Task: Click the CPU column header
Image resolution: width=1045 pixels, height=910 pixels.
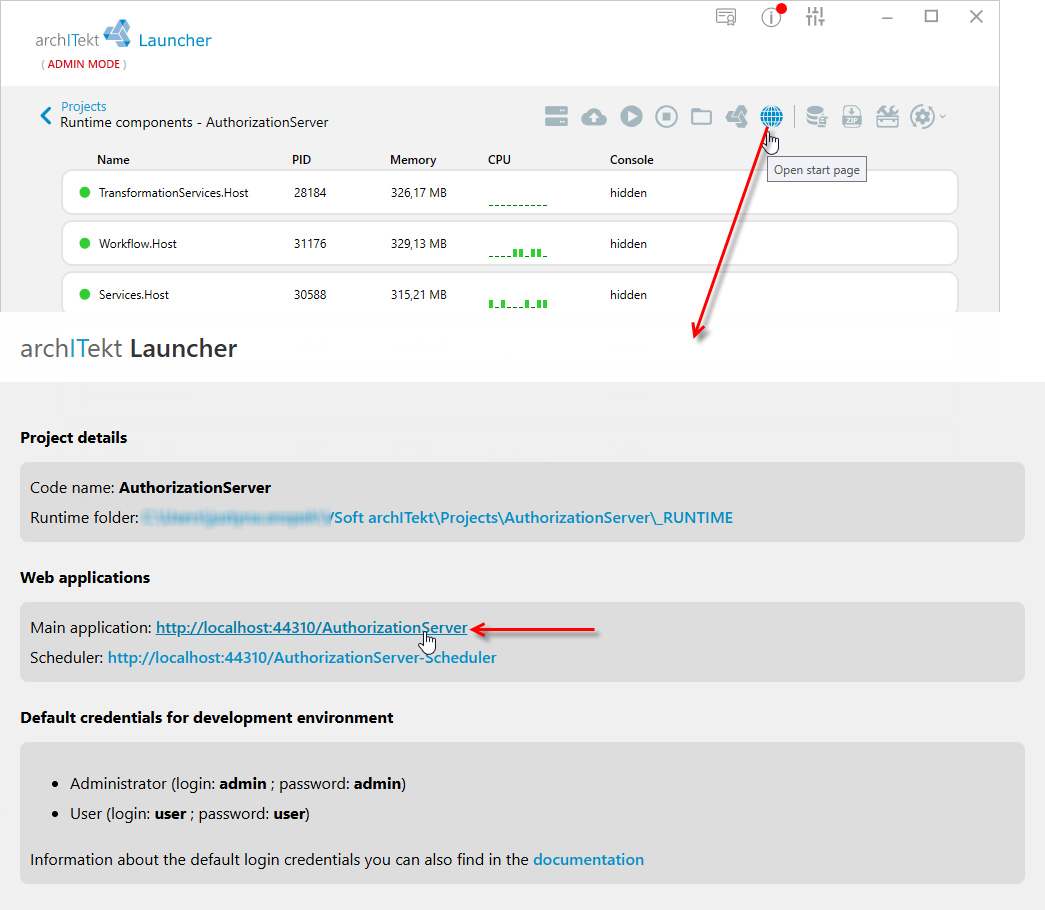Action: coord(499,160)
